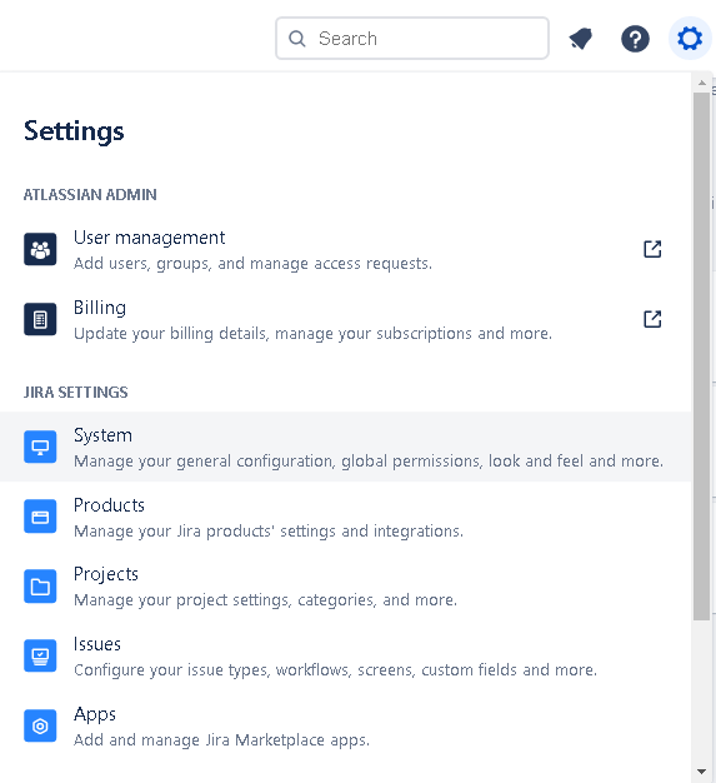
Task: Close settings via the gear icon
Action: pyautogui.click(x=690, y=38)
